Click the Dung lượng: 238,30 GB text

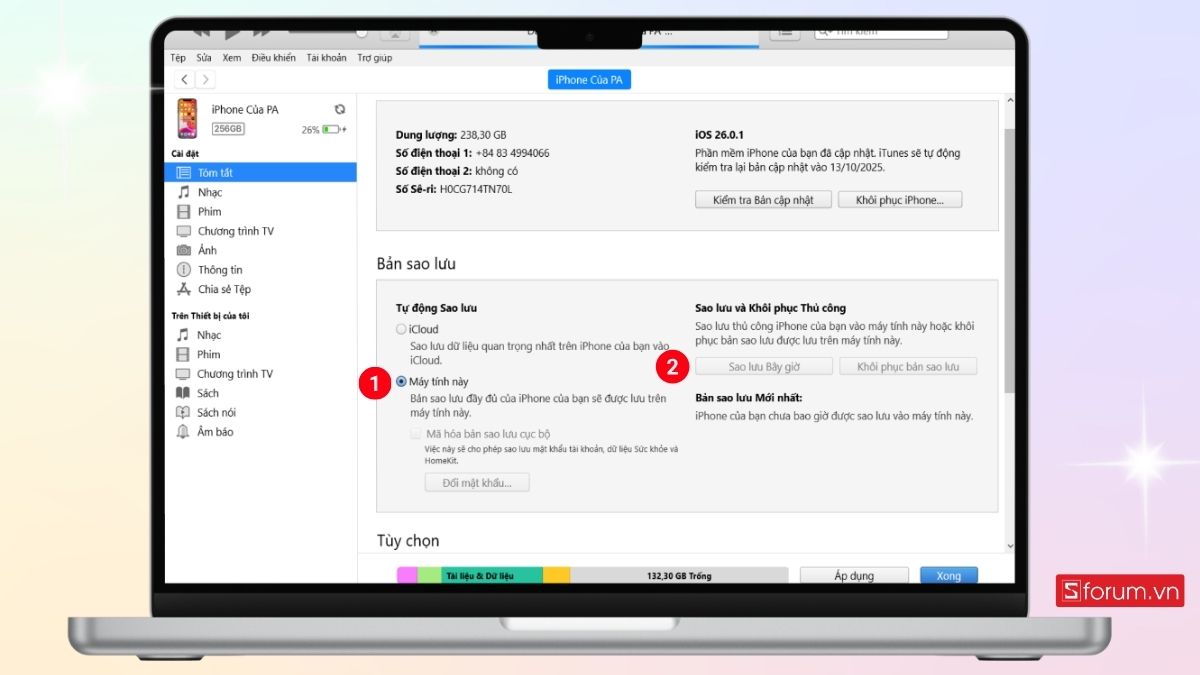(x=451, y=134)
